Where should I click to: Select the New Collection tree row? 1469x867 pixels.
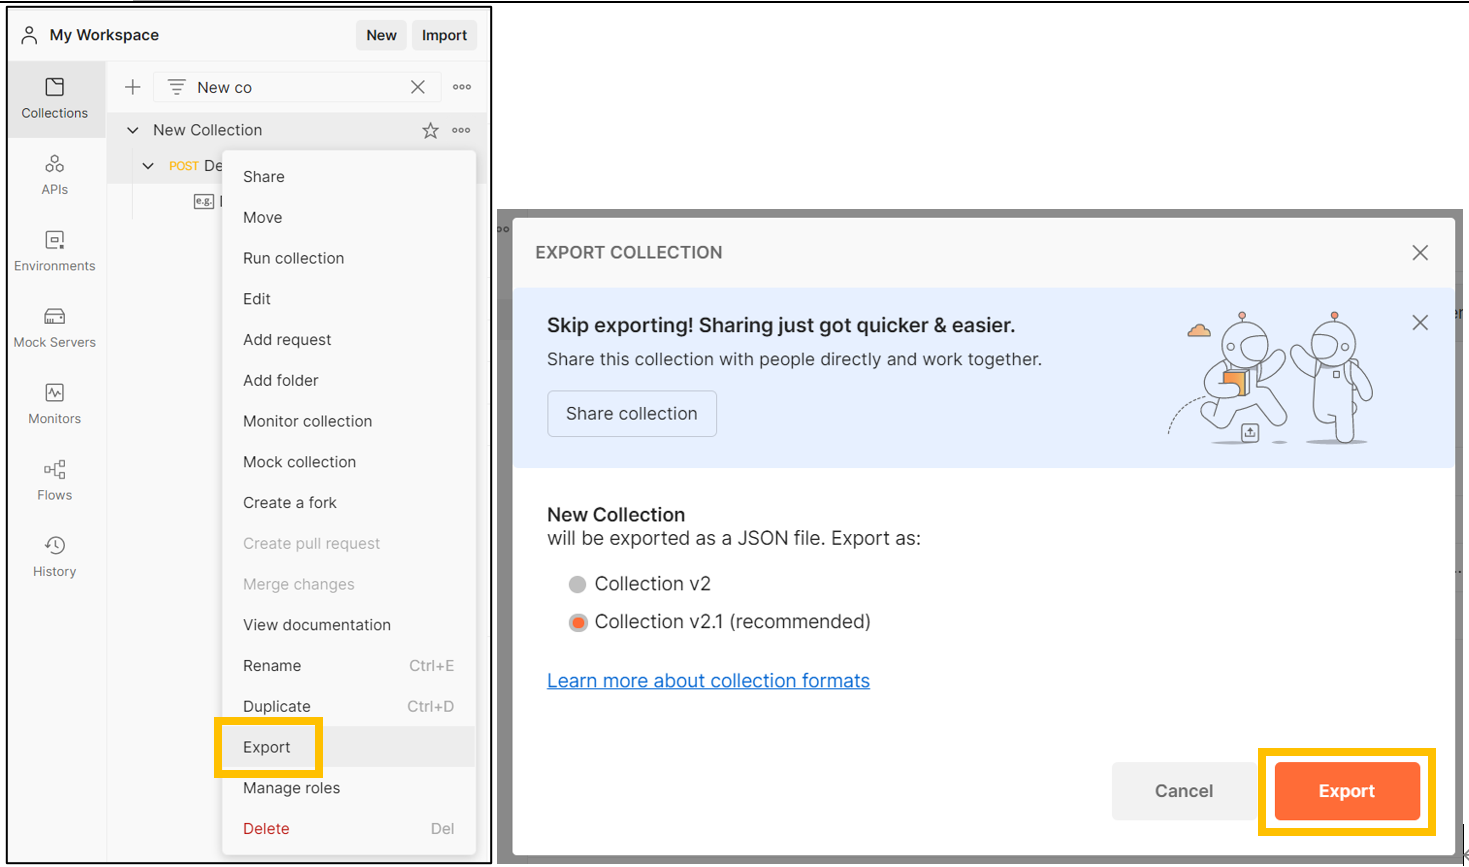click(x=297, y=130)
